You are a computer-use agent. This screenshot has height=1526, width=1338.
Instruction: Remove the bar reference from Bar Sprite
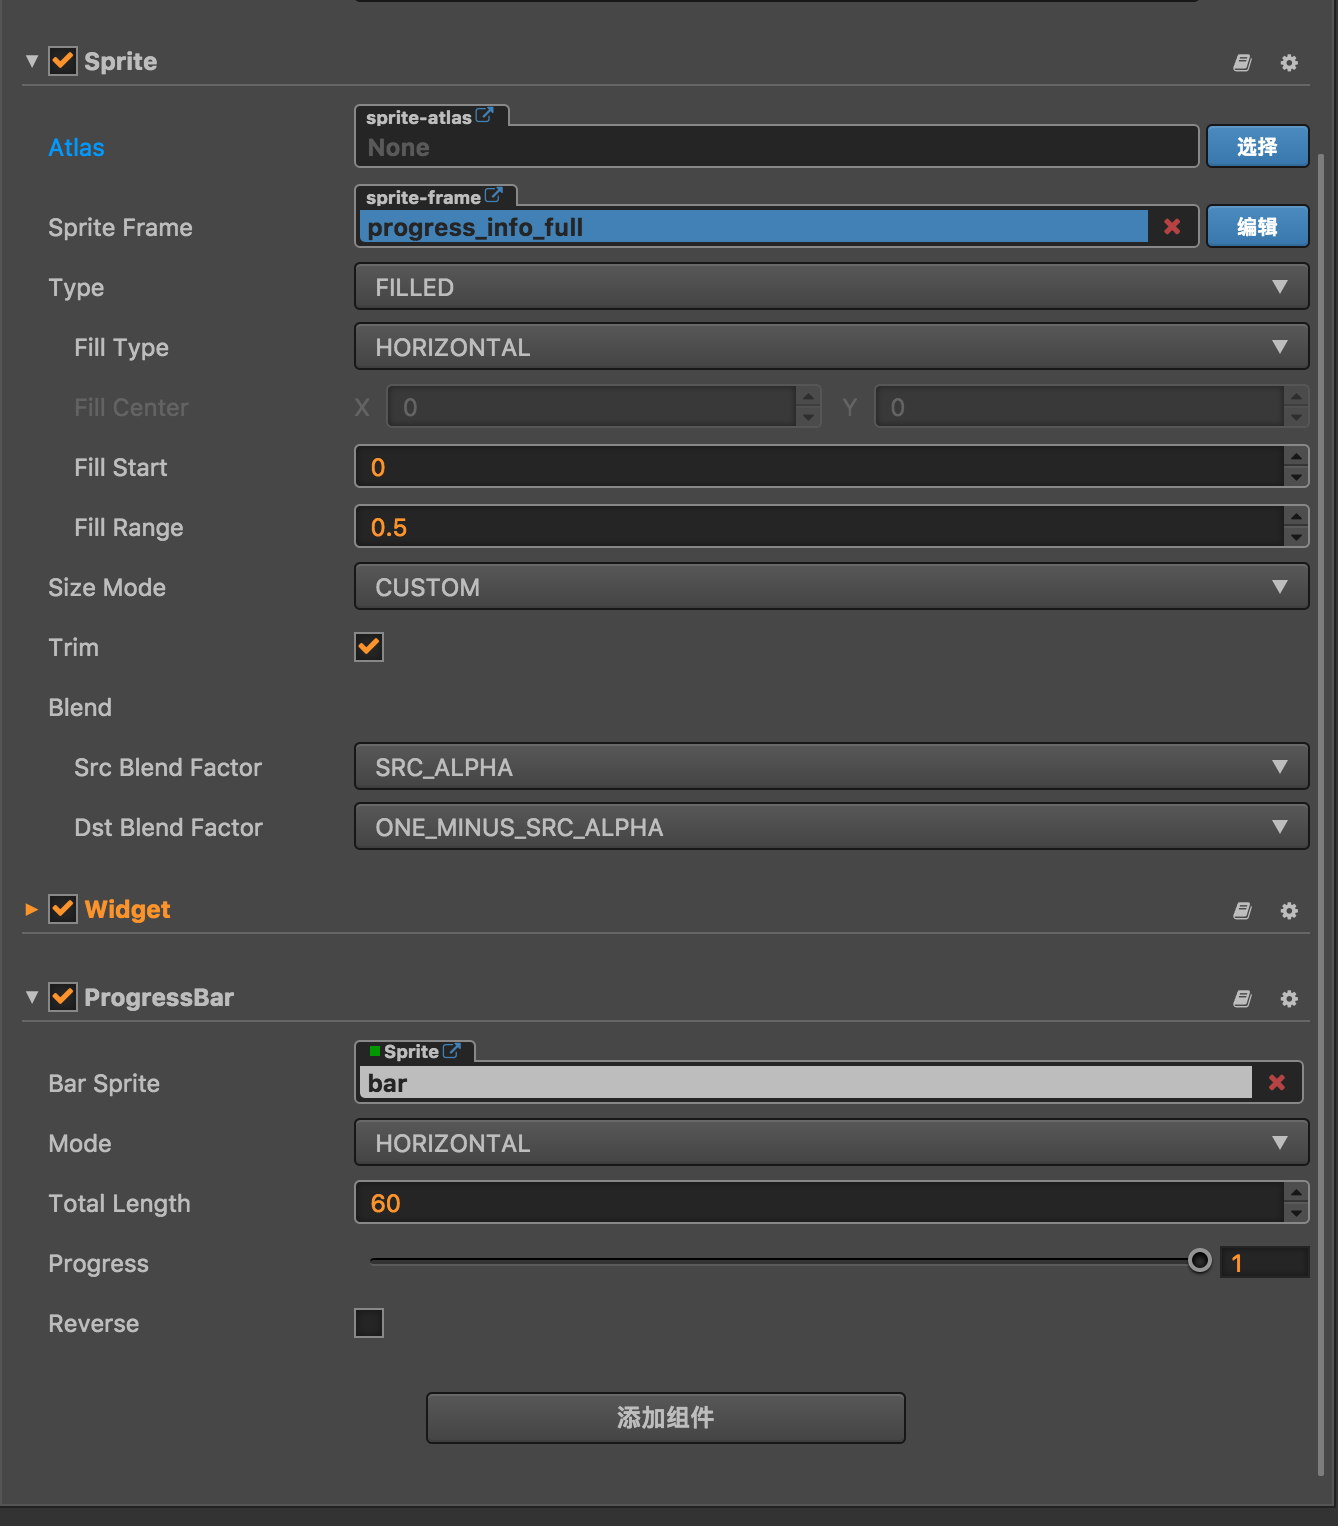tap(1277, 1083)
